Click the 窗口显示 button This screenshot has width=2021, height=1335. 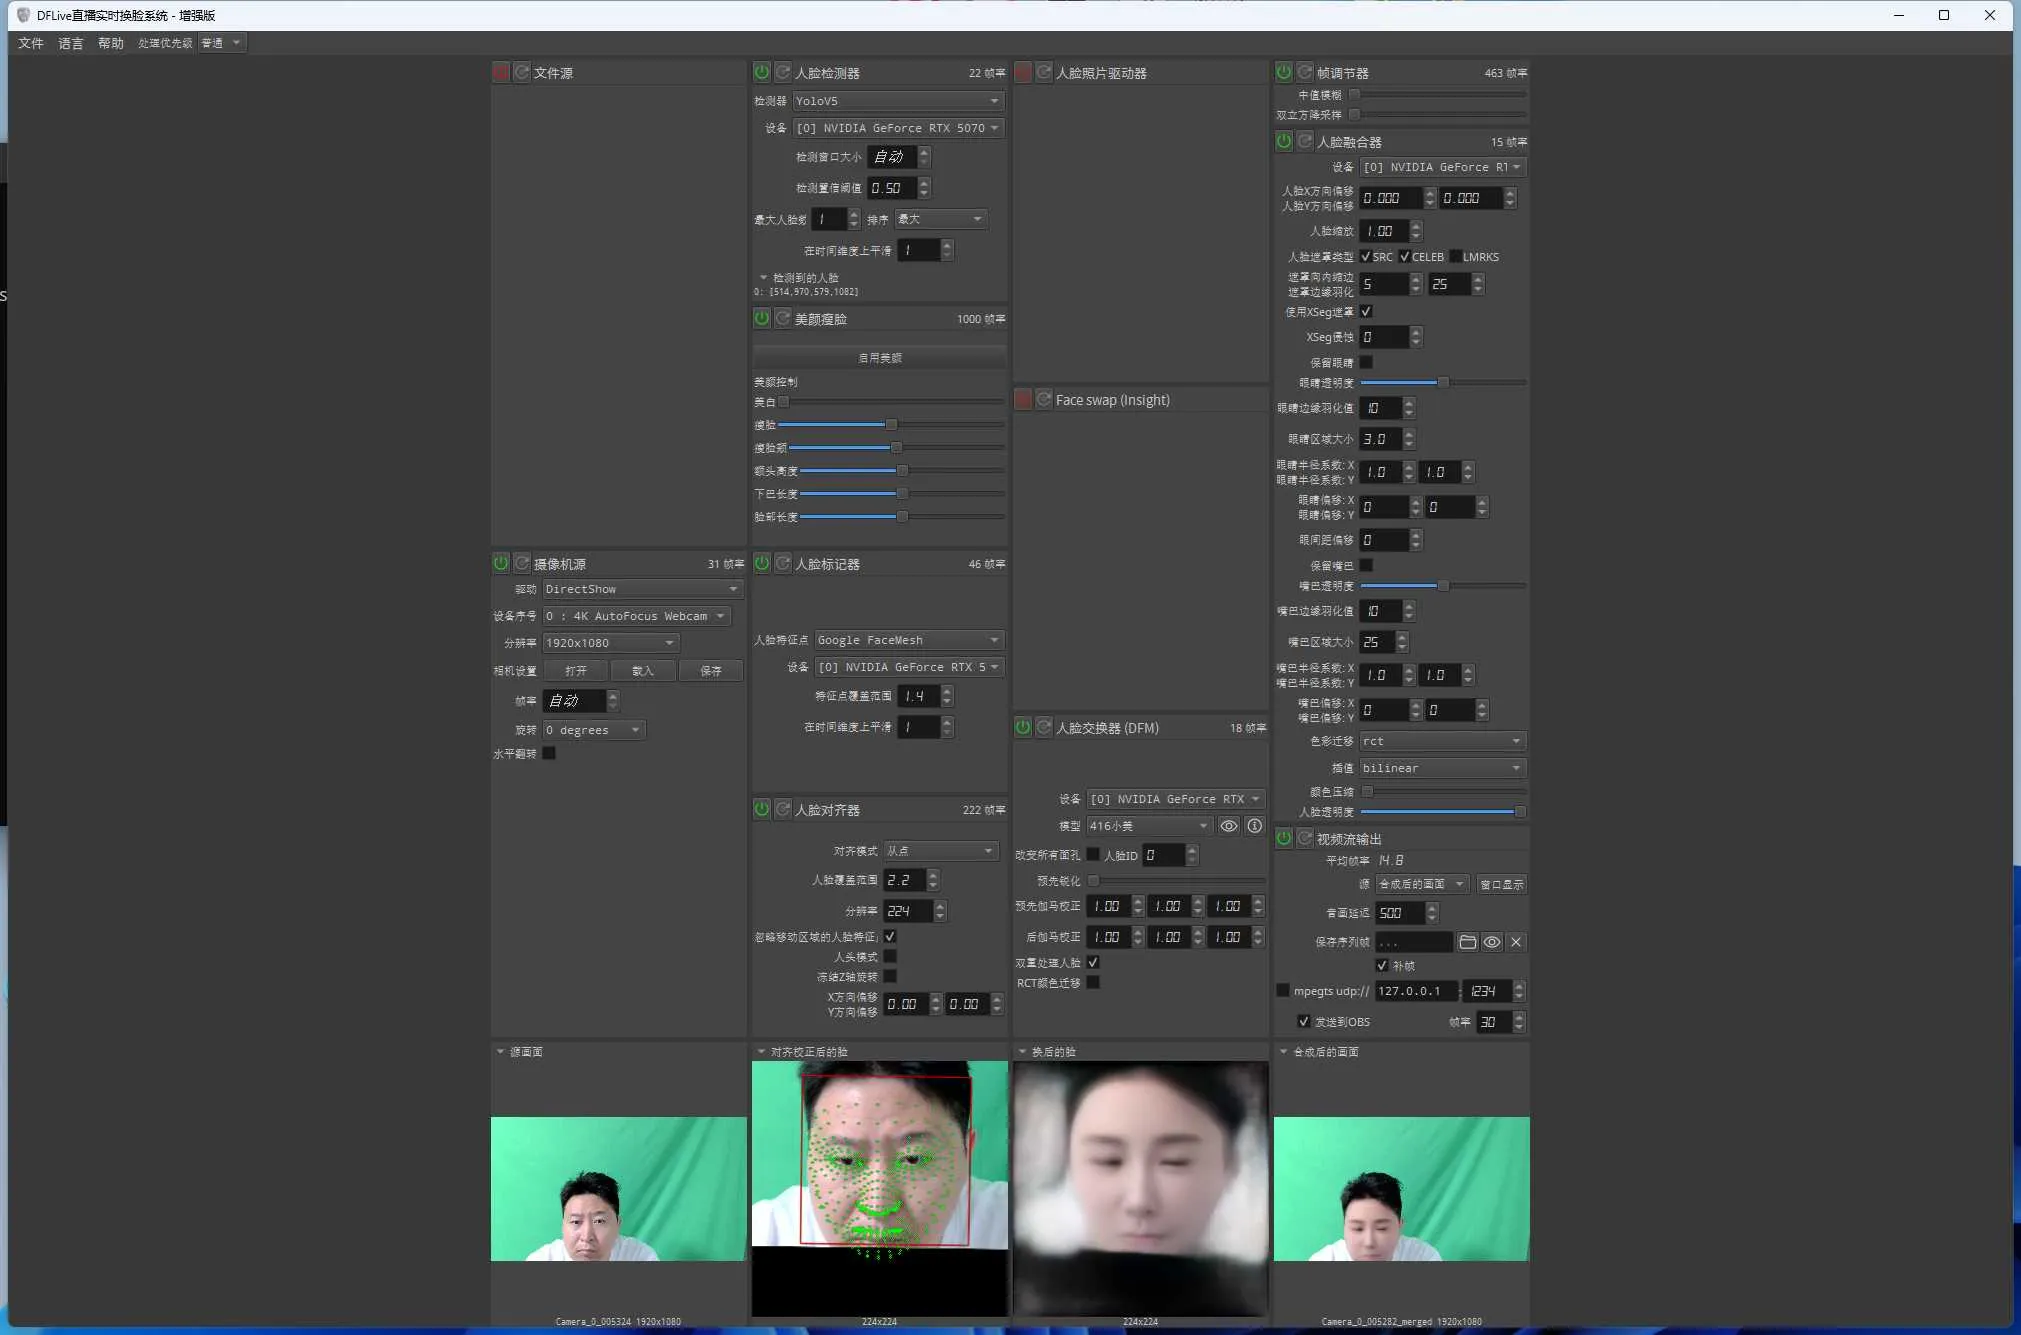point(1502,884)
